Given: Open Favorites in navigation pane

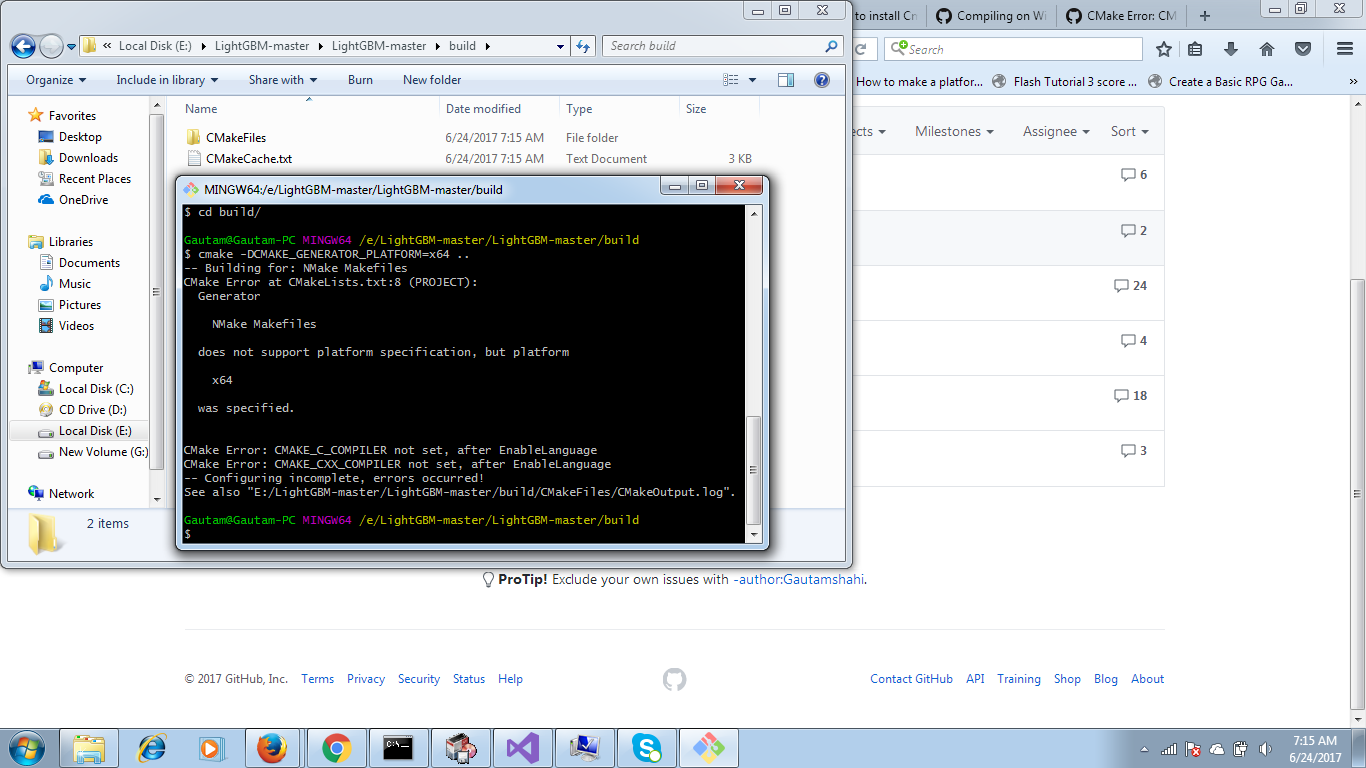Looking at the screenshot, I should [72, 116].
